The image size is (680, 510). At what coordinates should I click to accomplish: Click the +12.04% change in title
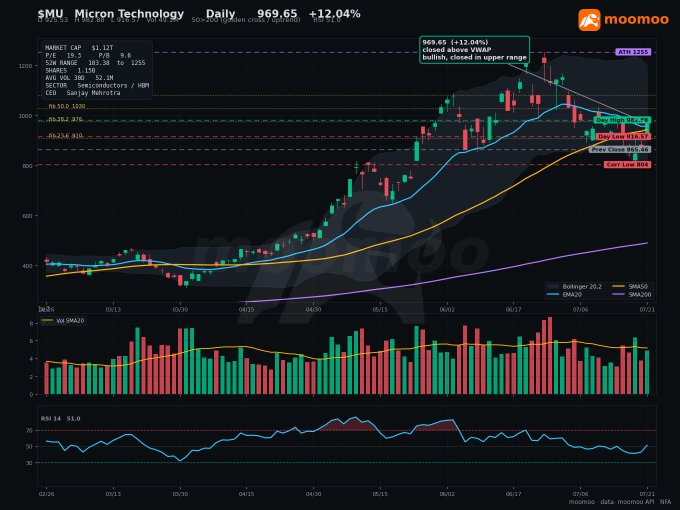click(x=334, y=14)
